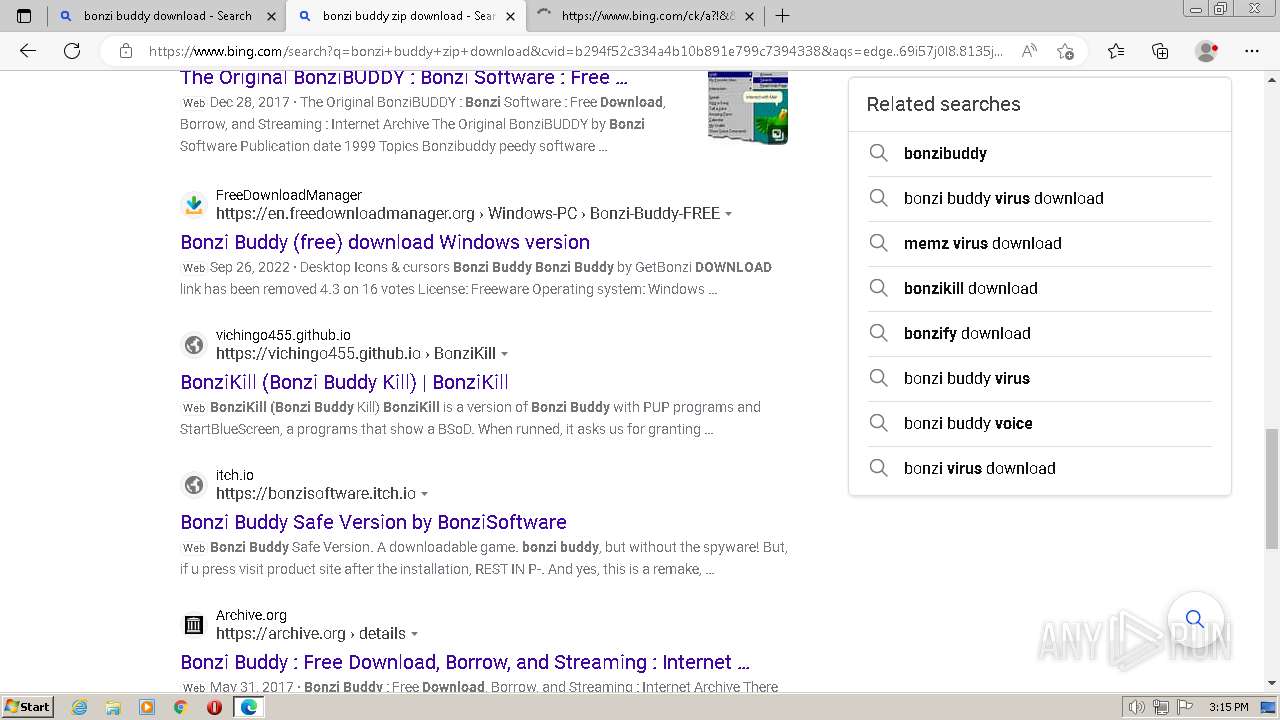Image resolution: width=1280 pixels, height=720 pixels.
Task: Click Archive.org site favicon
Action: tap(194, 625)
